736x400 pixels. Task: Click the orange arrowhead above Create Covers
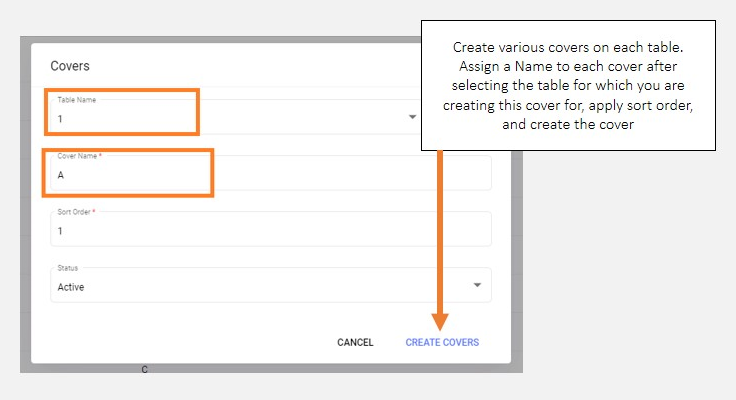440,319
